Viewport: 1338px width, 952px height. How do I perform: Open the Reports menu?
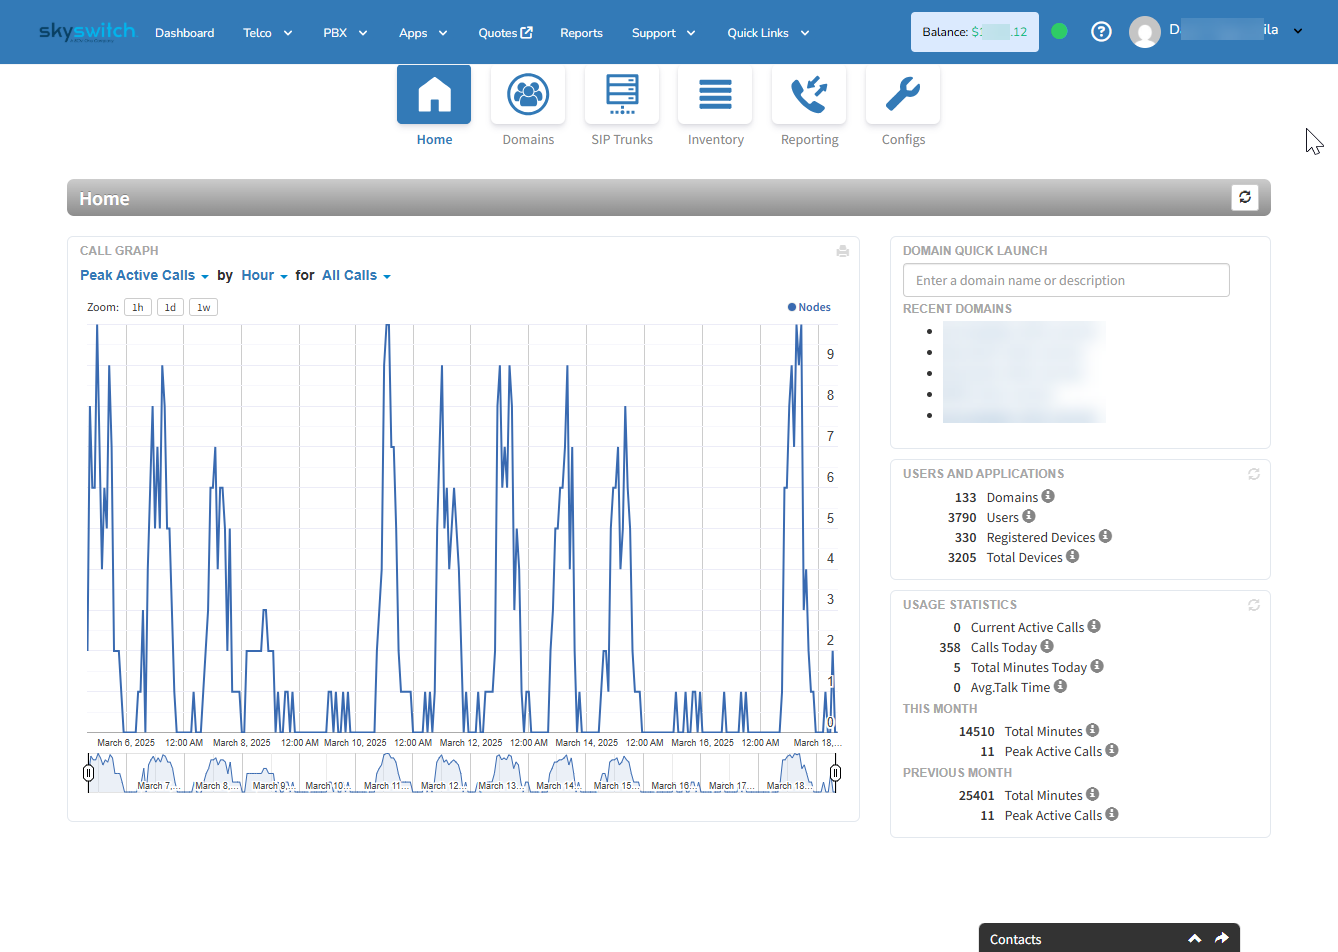click(x=581, y=32)
